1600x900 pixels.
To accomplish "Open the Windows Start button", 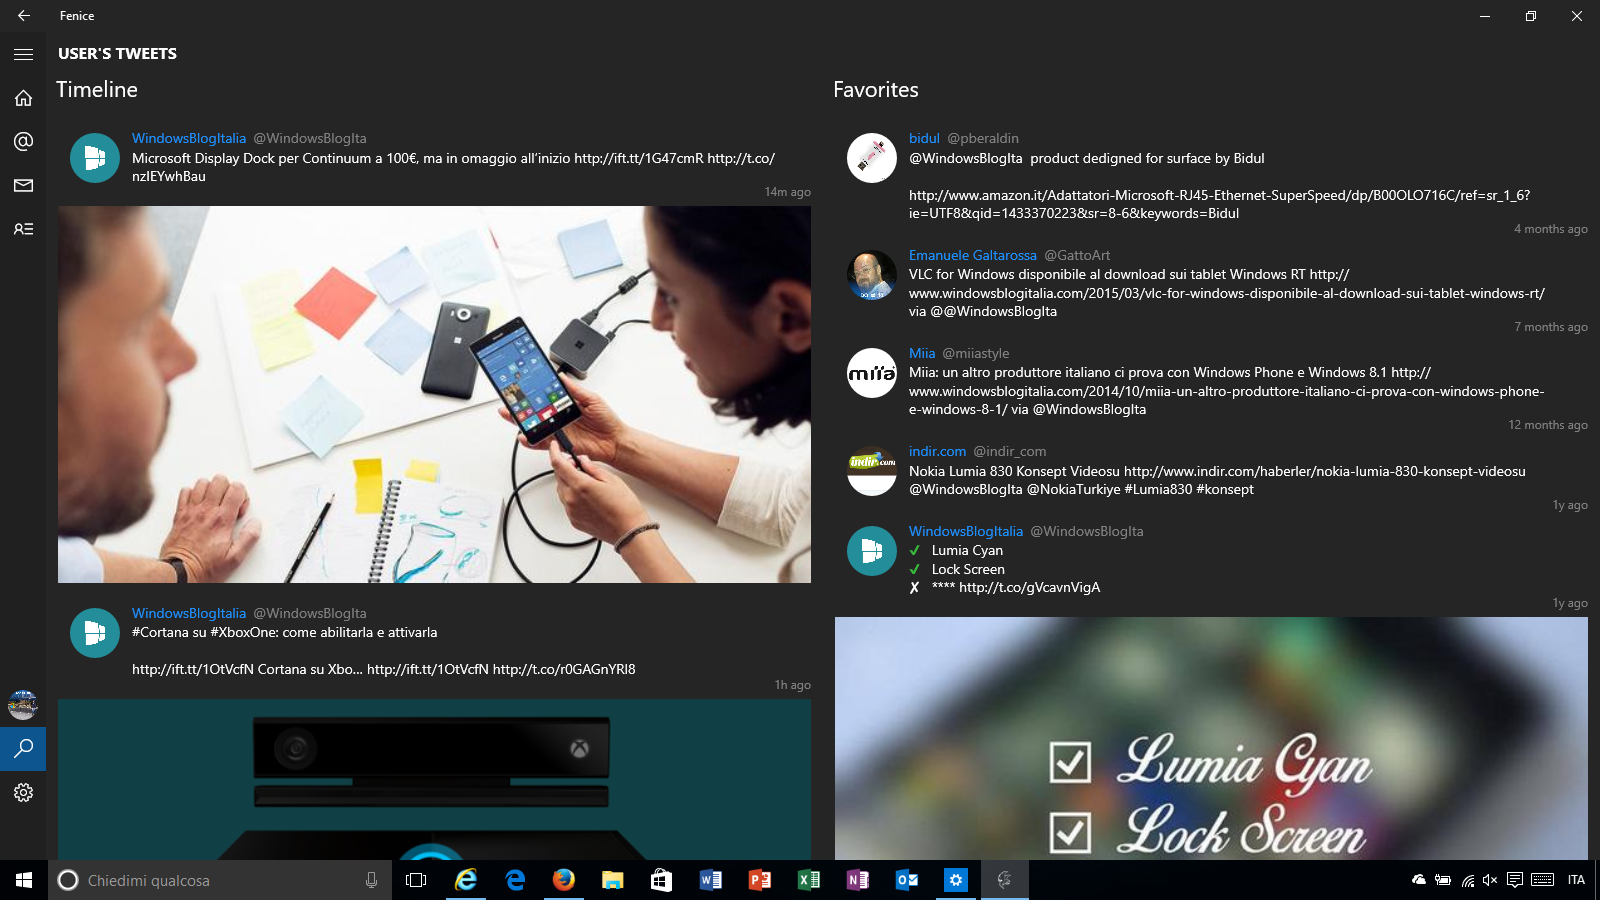I will [x=24, y=880].
